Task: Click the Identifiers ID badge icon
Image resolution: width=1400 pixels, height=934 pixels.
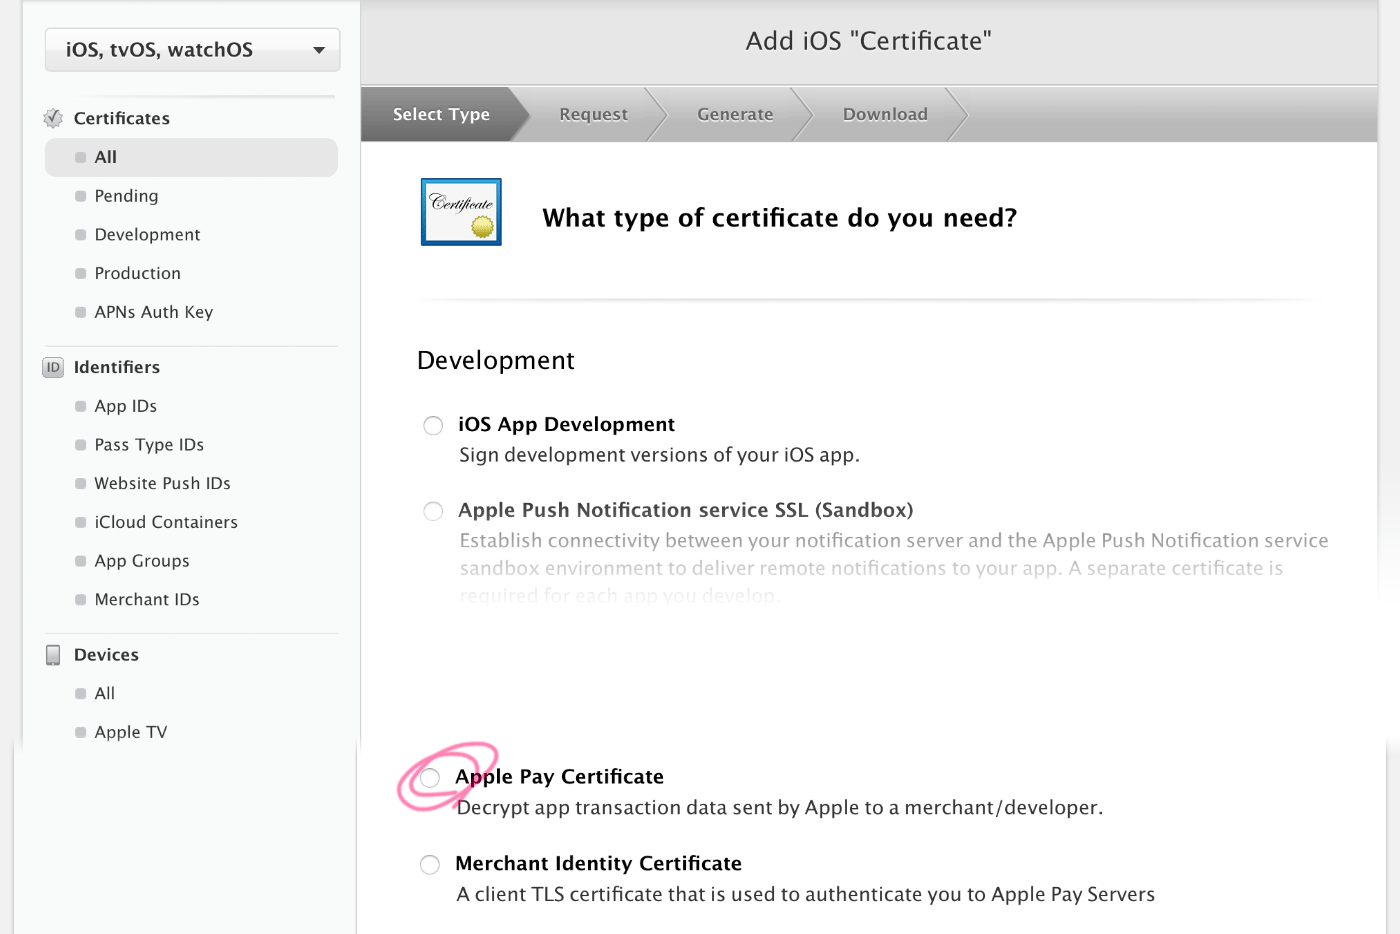Action: pyautogui.click(x=53, y=367)
